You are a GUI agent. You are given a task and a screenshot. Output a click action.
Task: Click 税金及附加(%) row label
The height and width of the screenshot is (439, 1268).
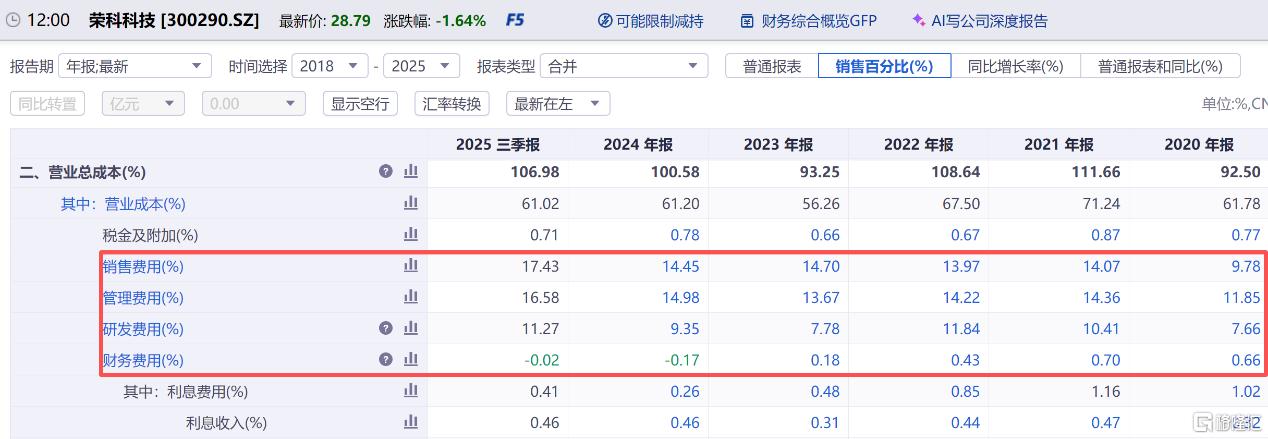click(150, 234)
